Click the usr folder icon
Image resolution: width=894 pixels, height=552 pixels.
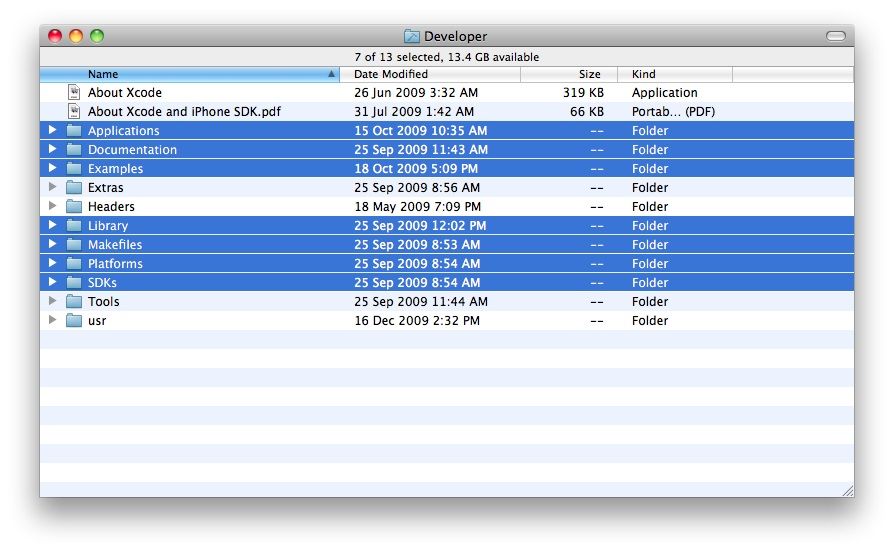(74, 320)
